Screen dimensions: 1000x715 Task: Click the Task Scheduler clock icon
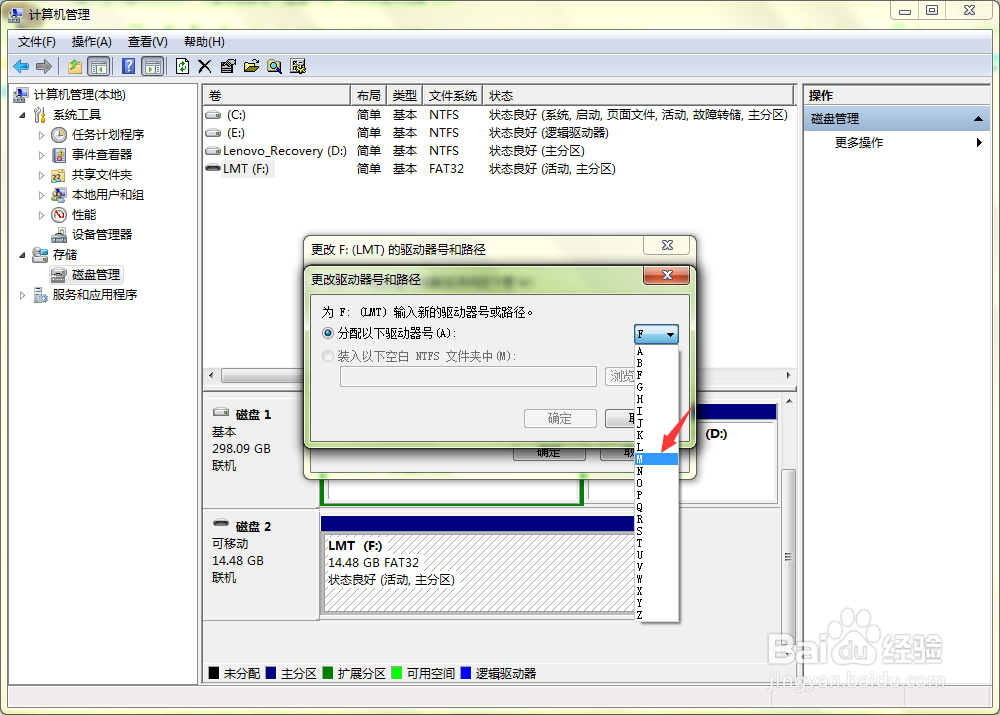tap(59, 135)
